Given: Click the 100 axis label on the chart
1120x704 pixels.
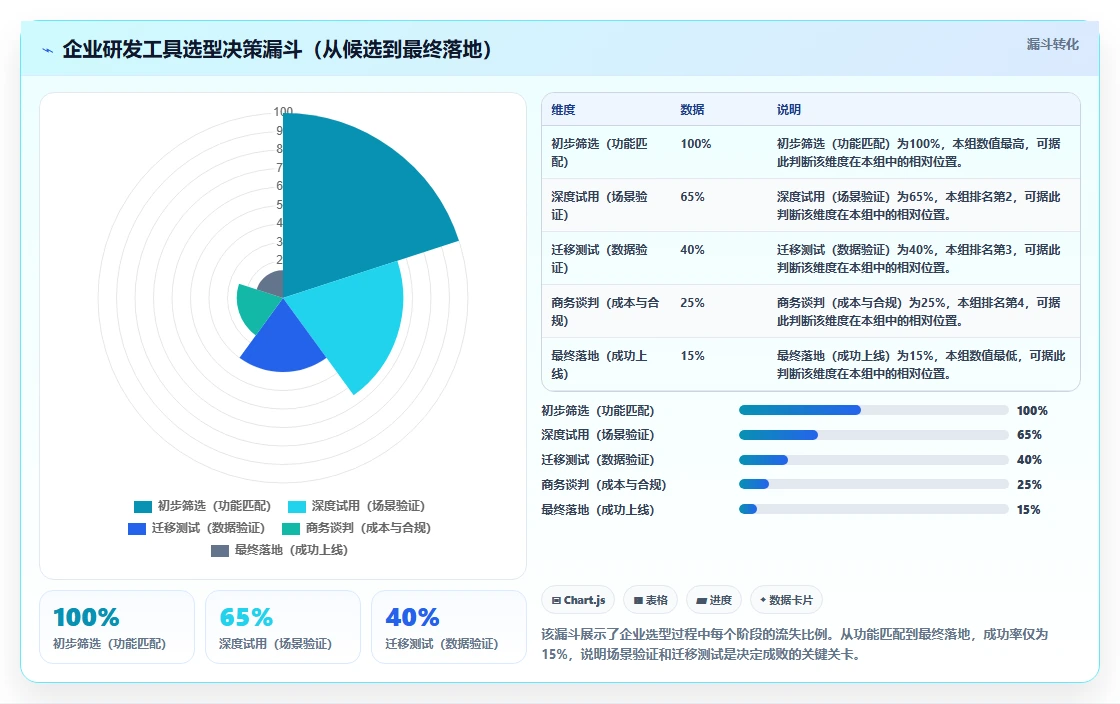Looking at the screenshot, I should pos(283,111).
